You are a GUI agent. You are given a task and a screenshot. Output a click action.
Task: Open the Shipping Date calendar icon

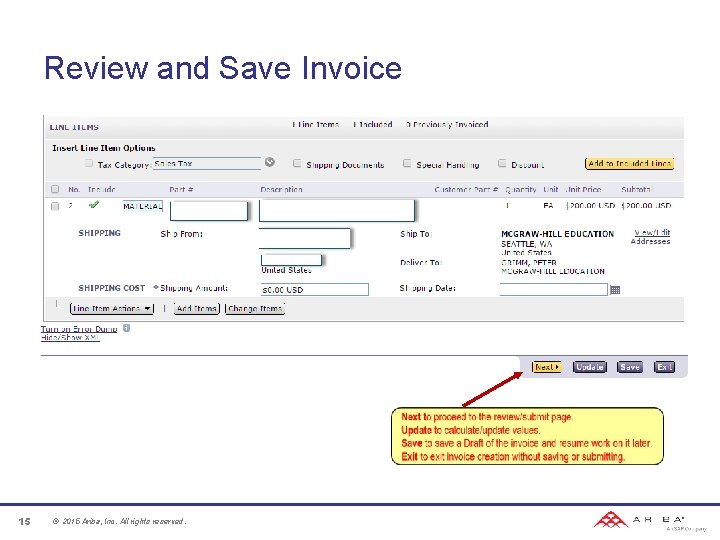[615, 290]
